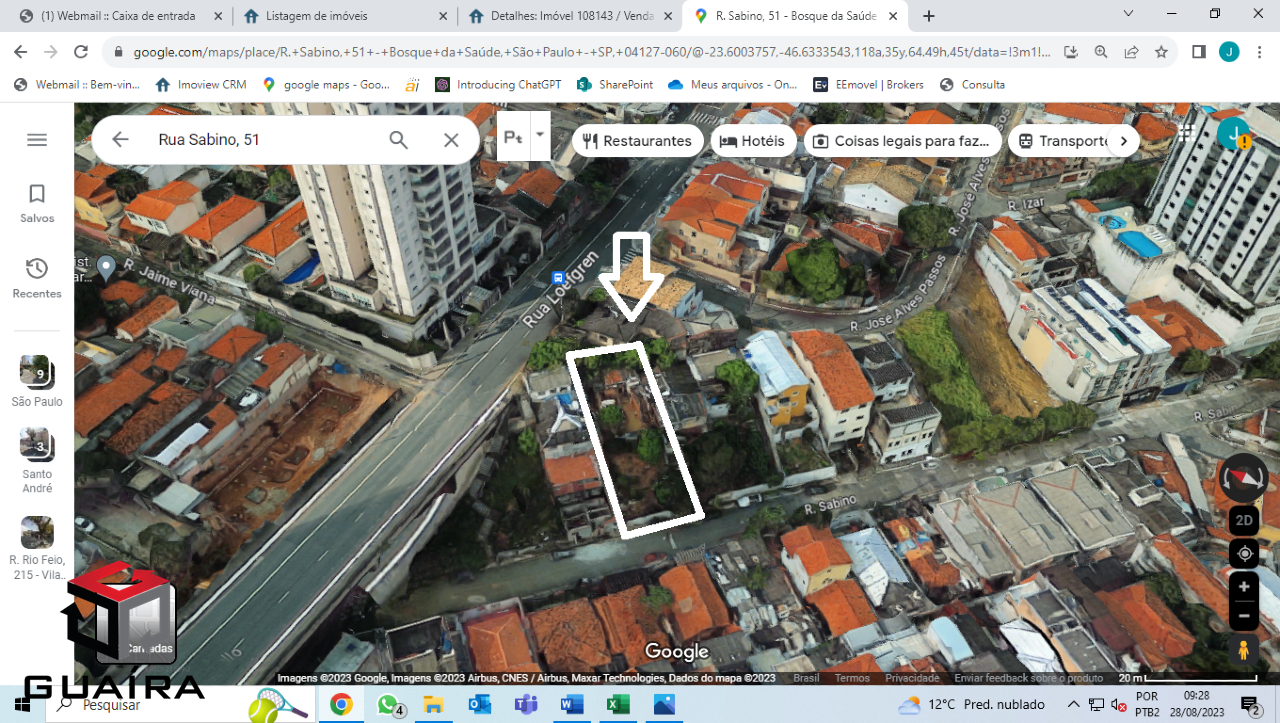Click the Hotéis filter chip

coord(753,141)
